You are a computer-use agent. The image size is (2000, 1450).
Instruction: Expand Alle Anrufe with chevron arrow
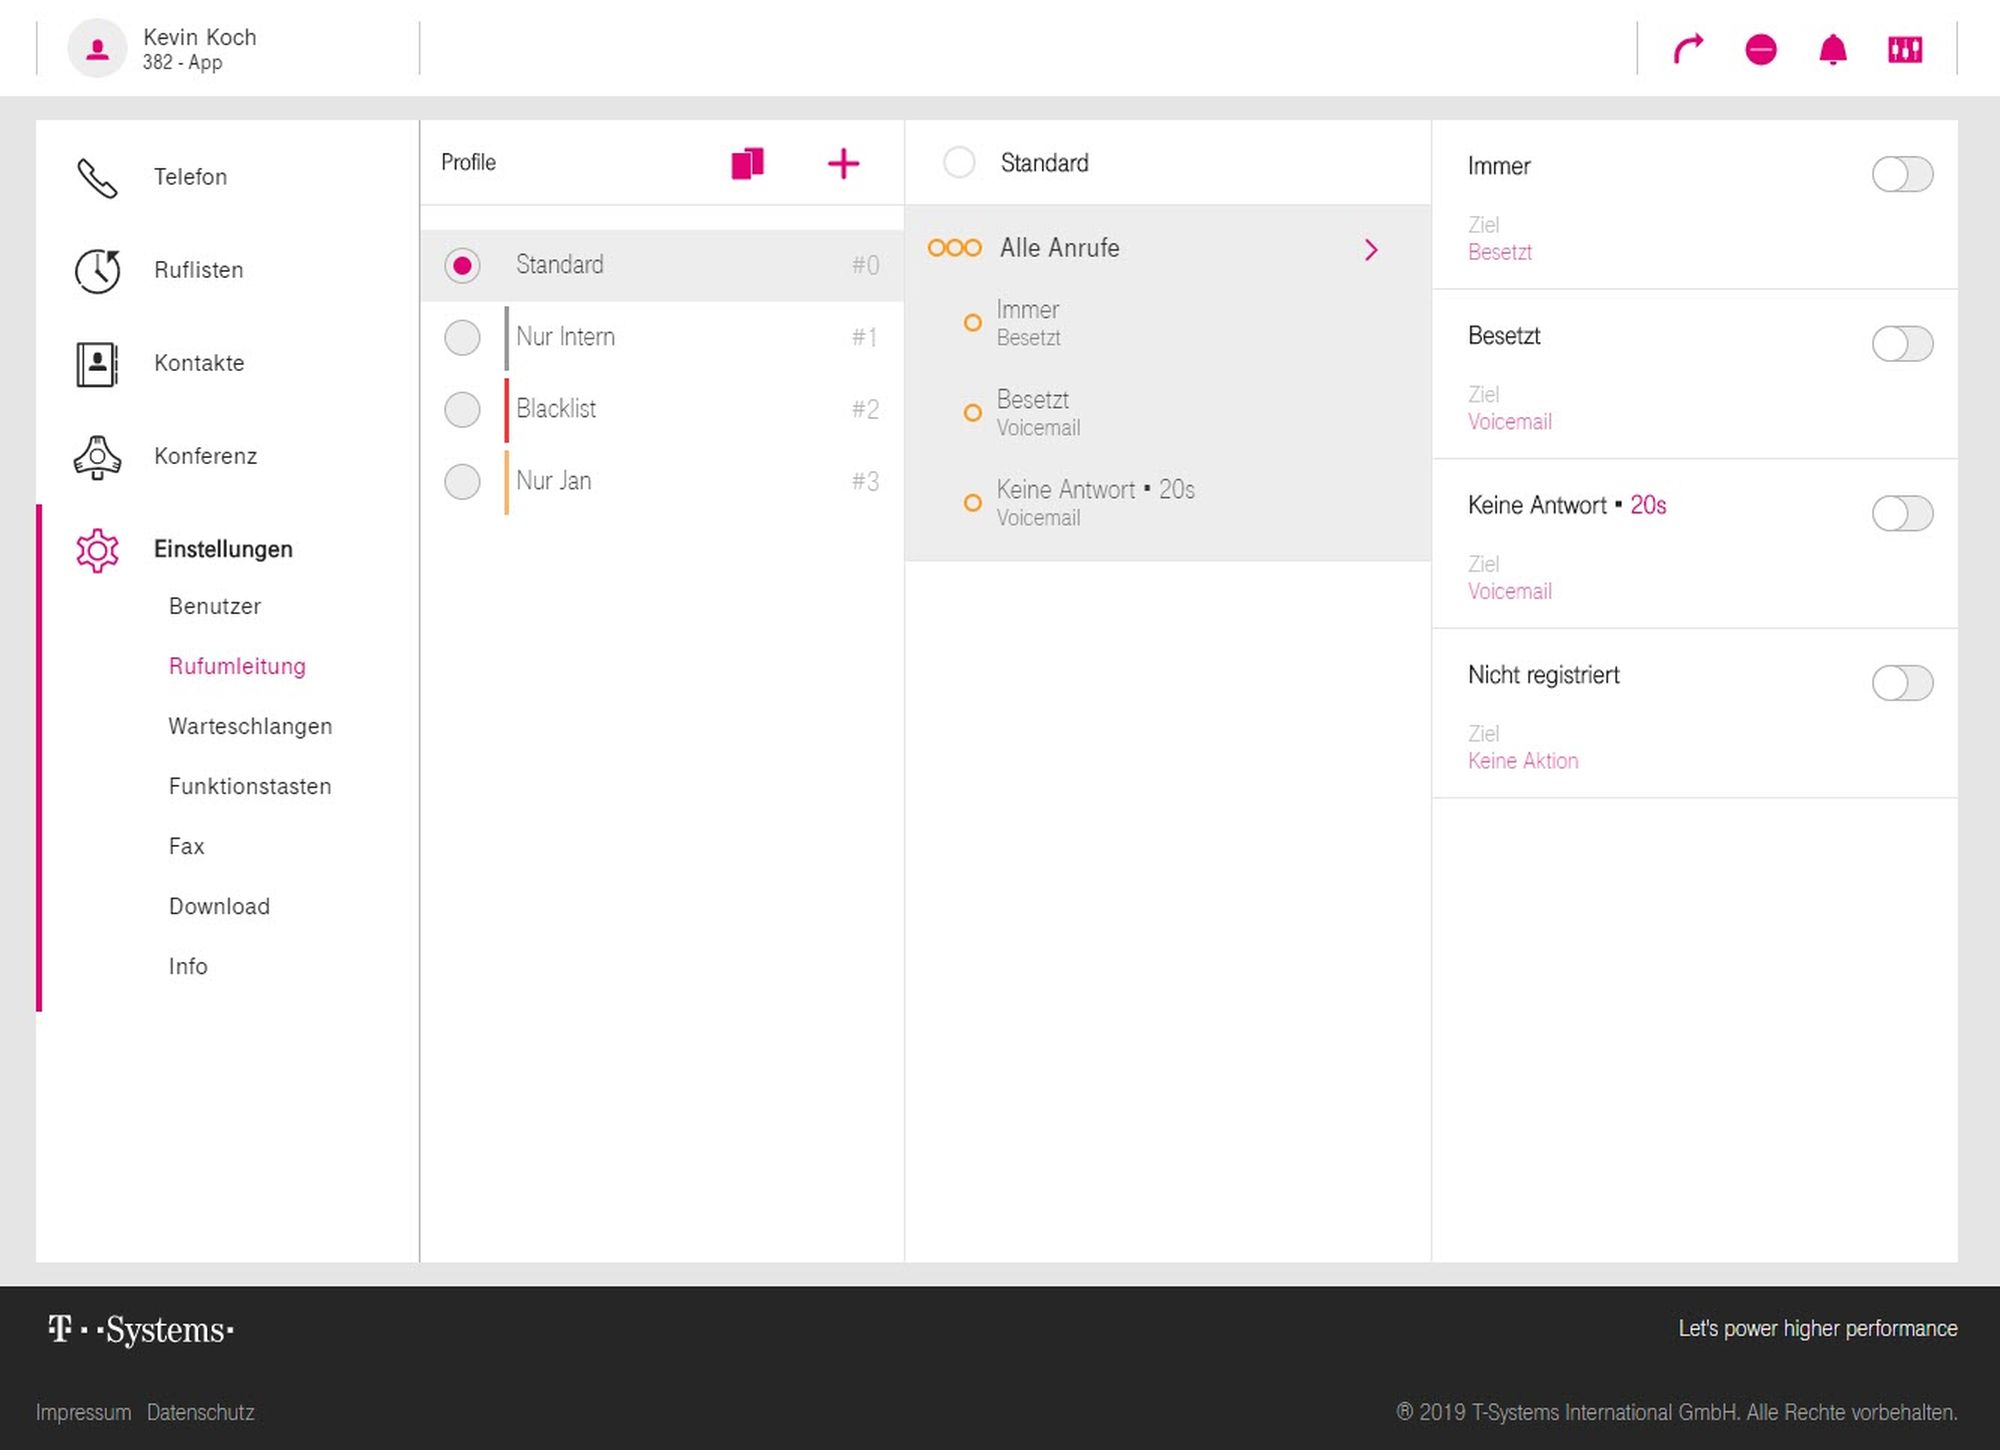coord(1371,249)
